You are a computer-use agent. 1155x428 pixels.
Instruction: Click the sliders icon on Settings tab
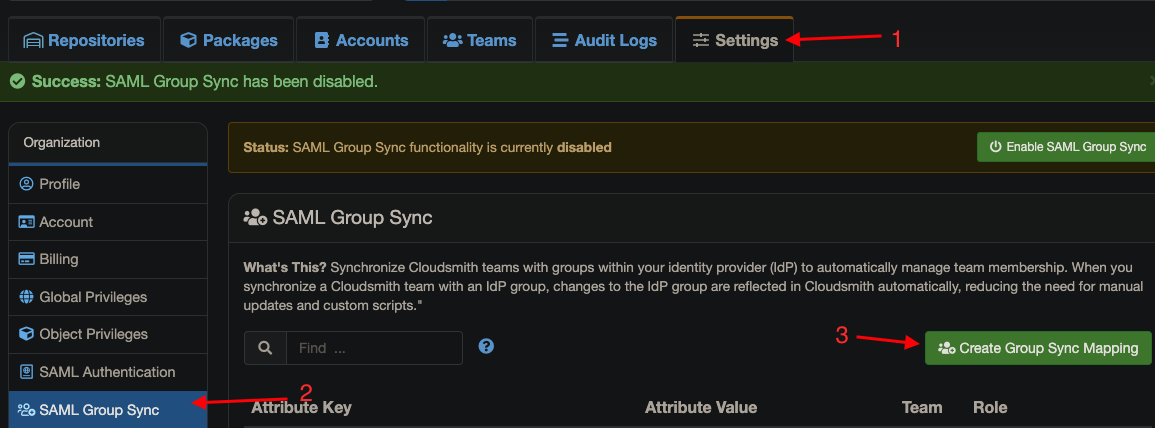(x=701, y=41)
